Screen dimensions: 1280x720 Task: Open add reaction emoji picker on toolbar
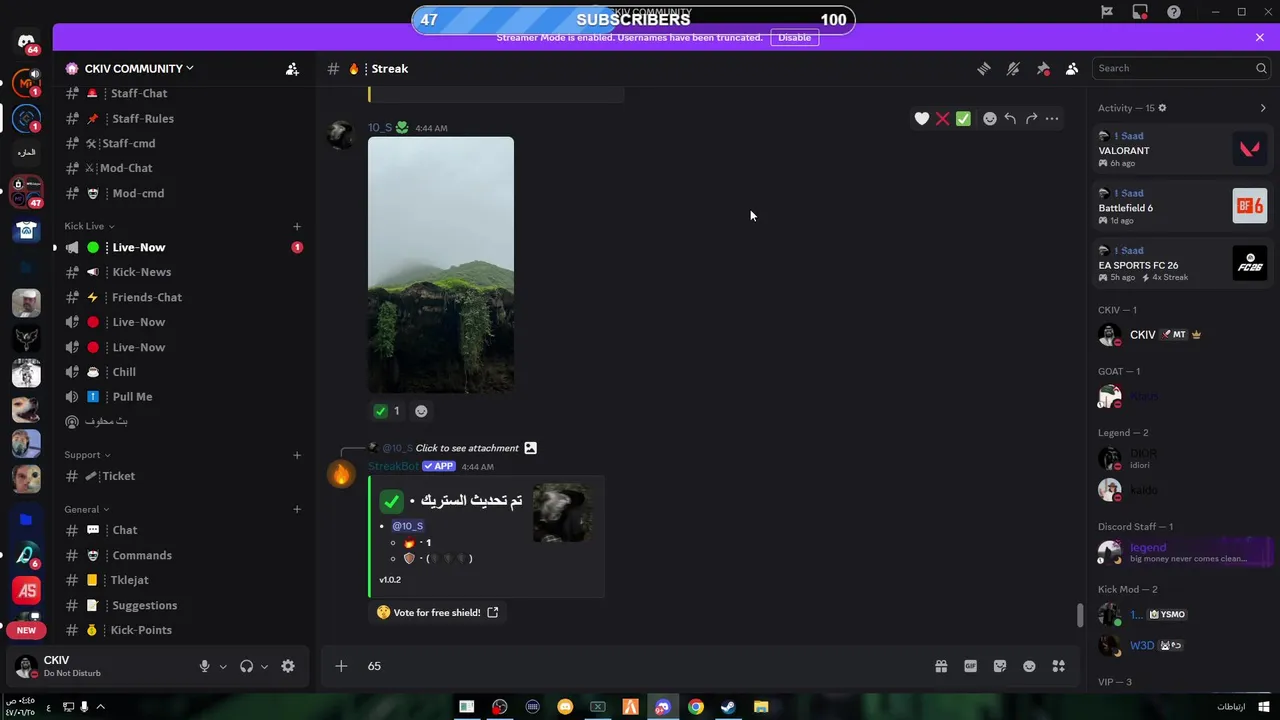(x=990, y=118)
